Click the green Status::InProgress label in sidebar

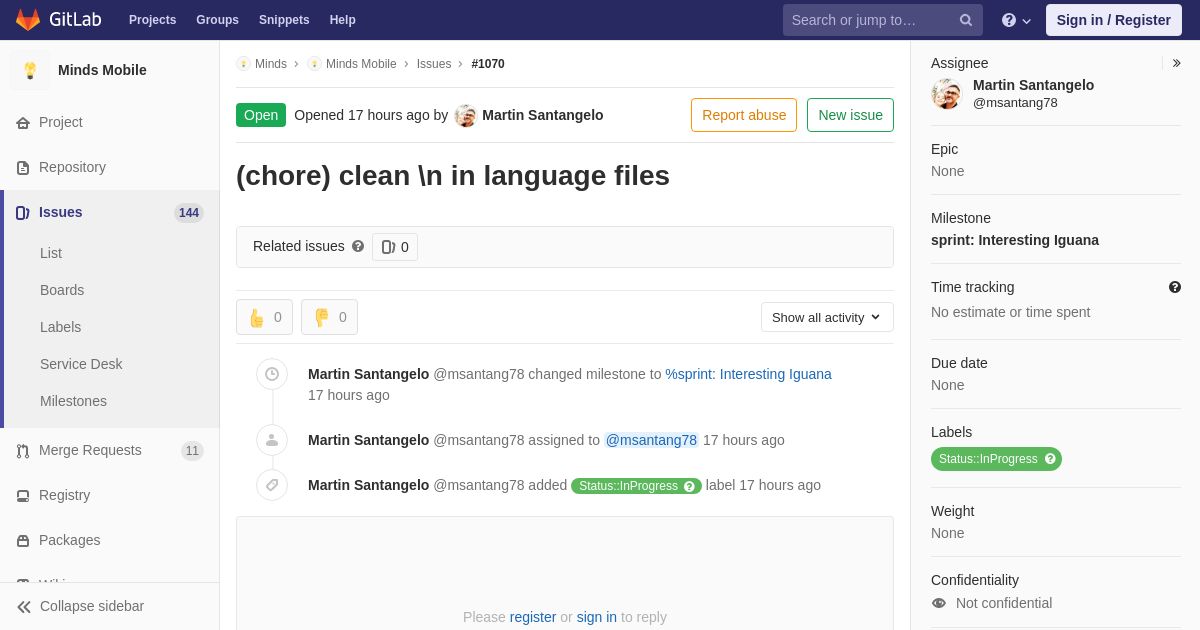(996, 459)
